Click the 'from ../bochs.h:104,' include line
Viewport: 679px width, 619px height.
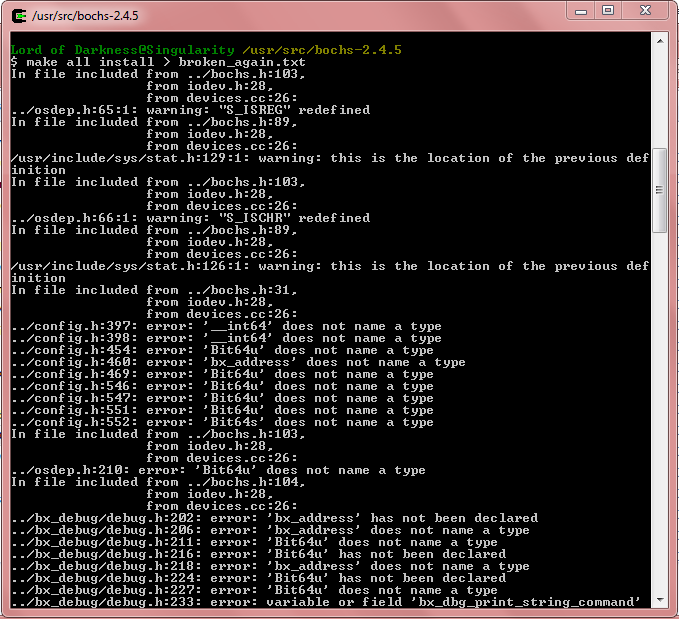(x=158, y=482)
